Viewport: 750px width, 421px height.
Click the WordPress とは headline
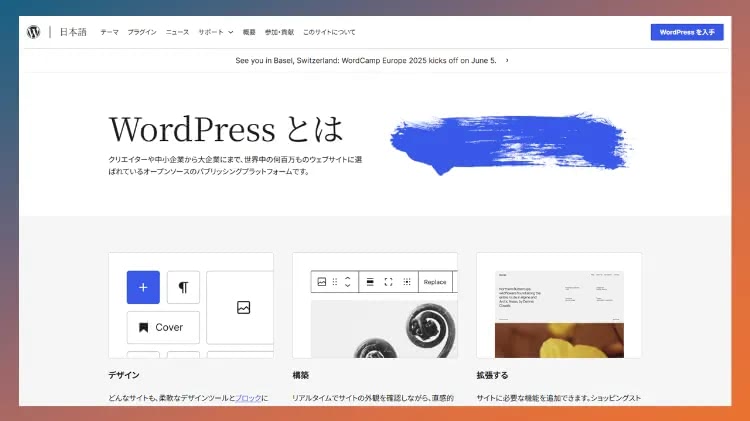(x=226, y=129)
